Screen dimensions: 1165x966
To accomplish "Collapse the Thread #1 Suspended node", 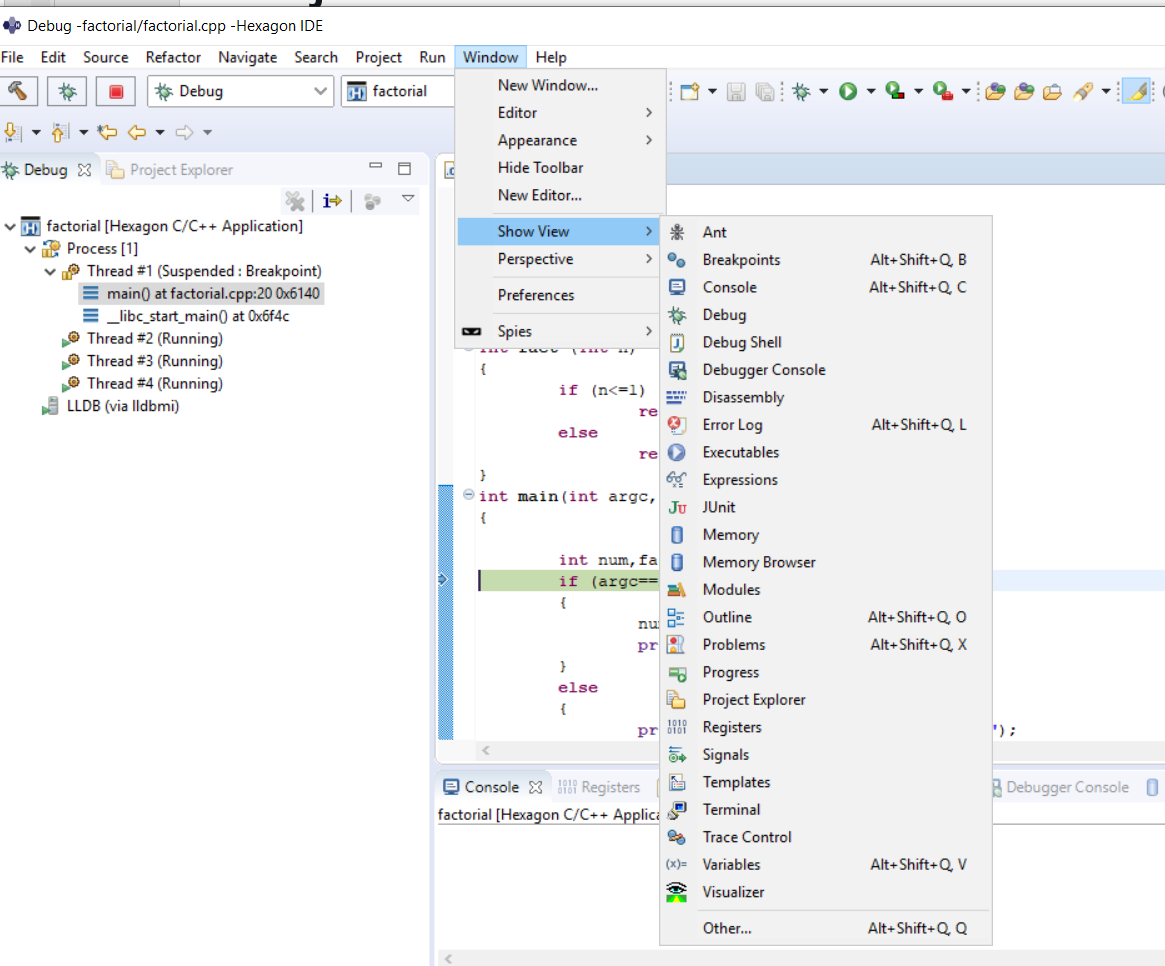I will [x=50, y=271].
